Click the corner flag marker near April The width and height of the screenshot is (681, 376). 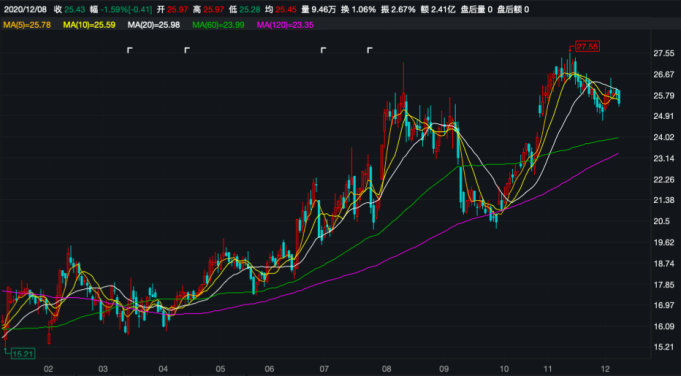(187, 50)
